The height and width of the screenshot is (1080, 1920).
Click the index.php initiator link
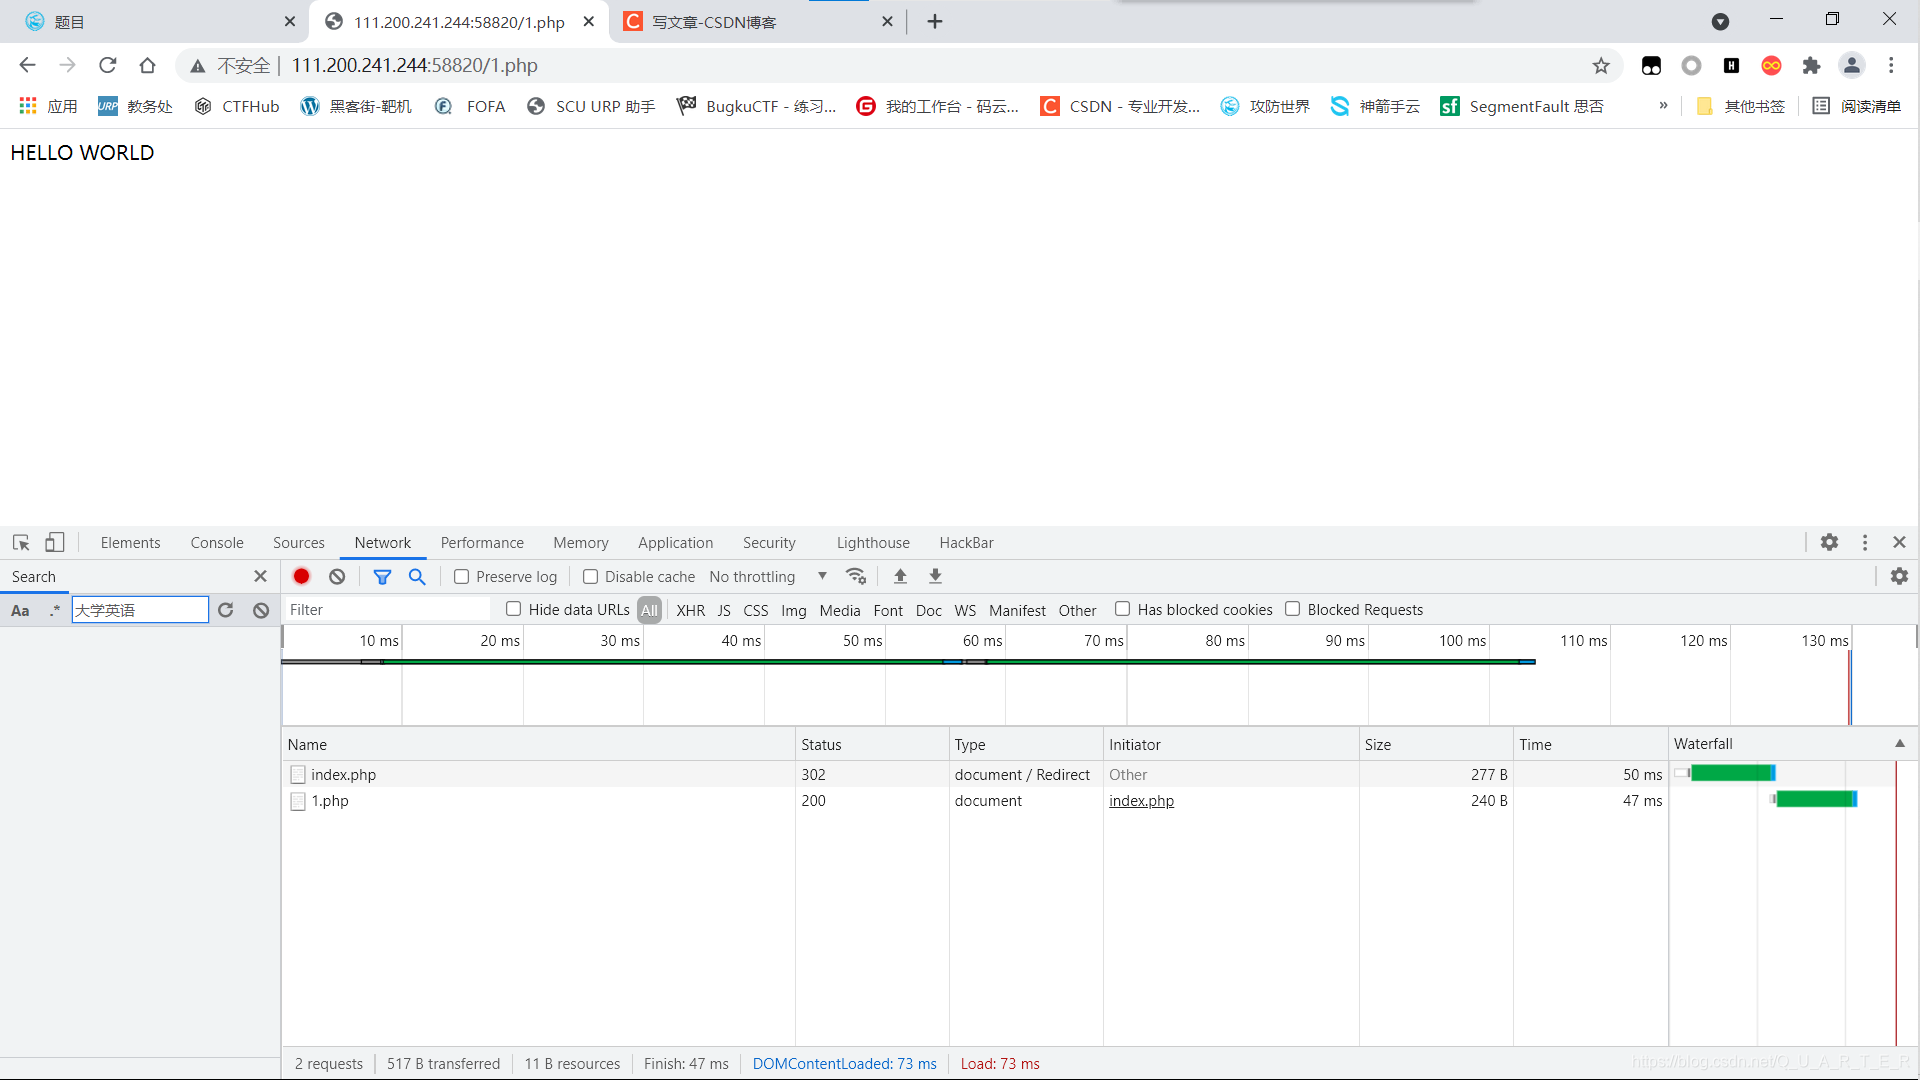click(1141, 801)
